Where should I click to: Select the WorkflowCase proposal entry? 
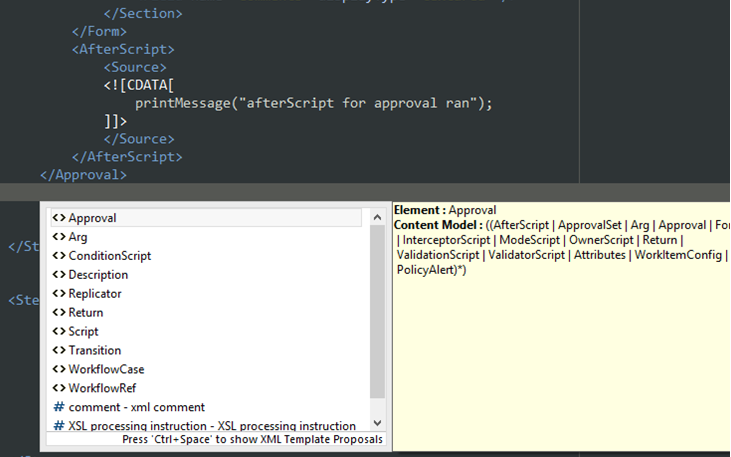[106, 369]
